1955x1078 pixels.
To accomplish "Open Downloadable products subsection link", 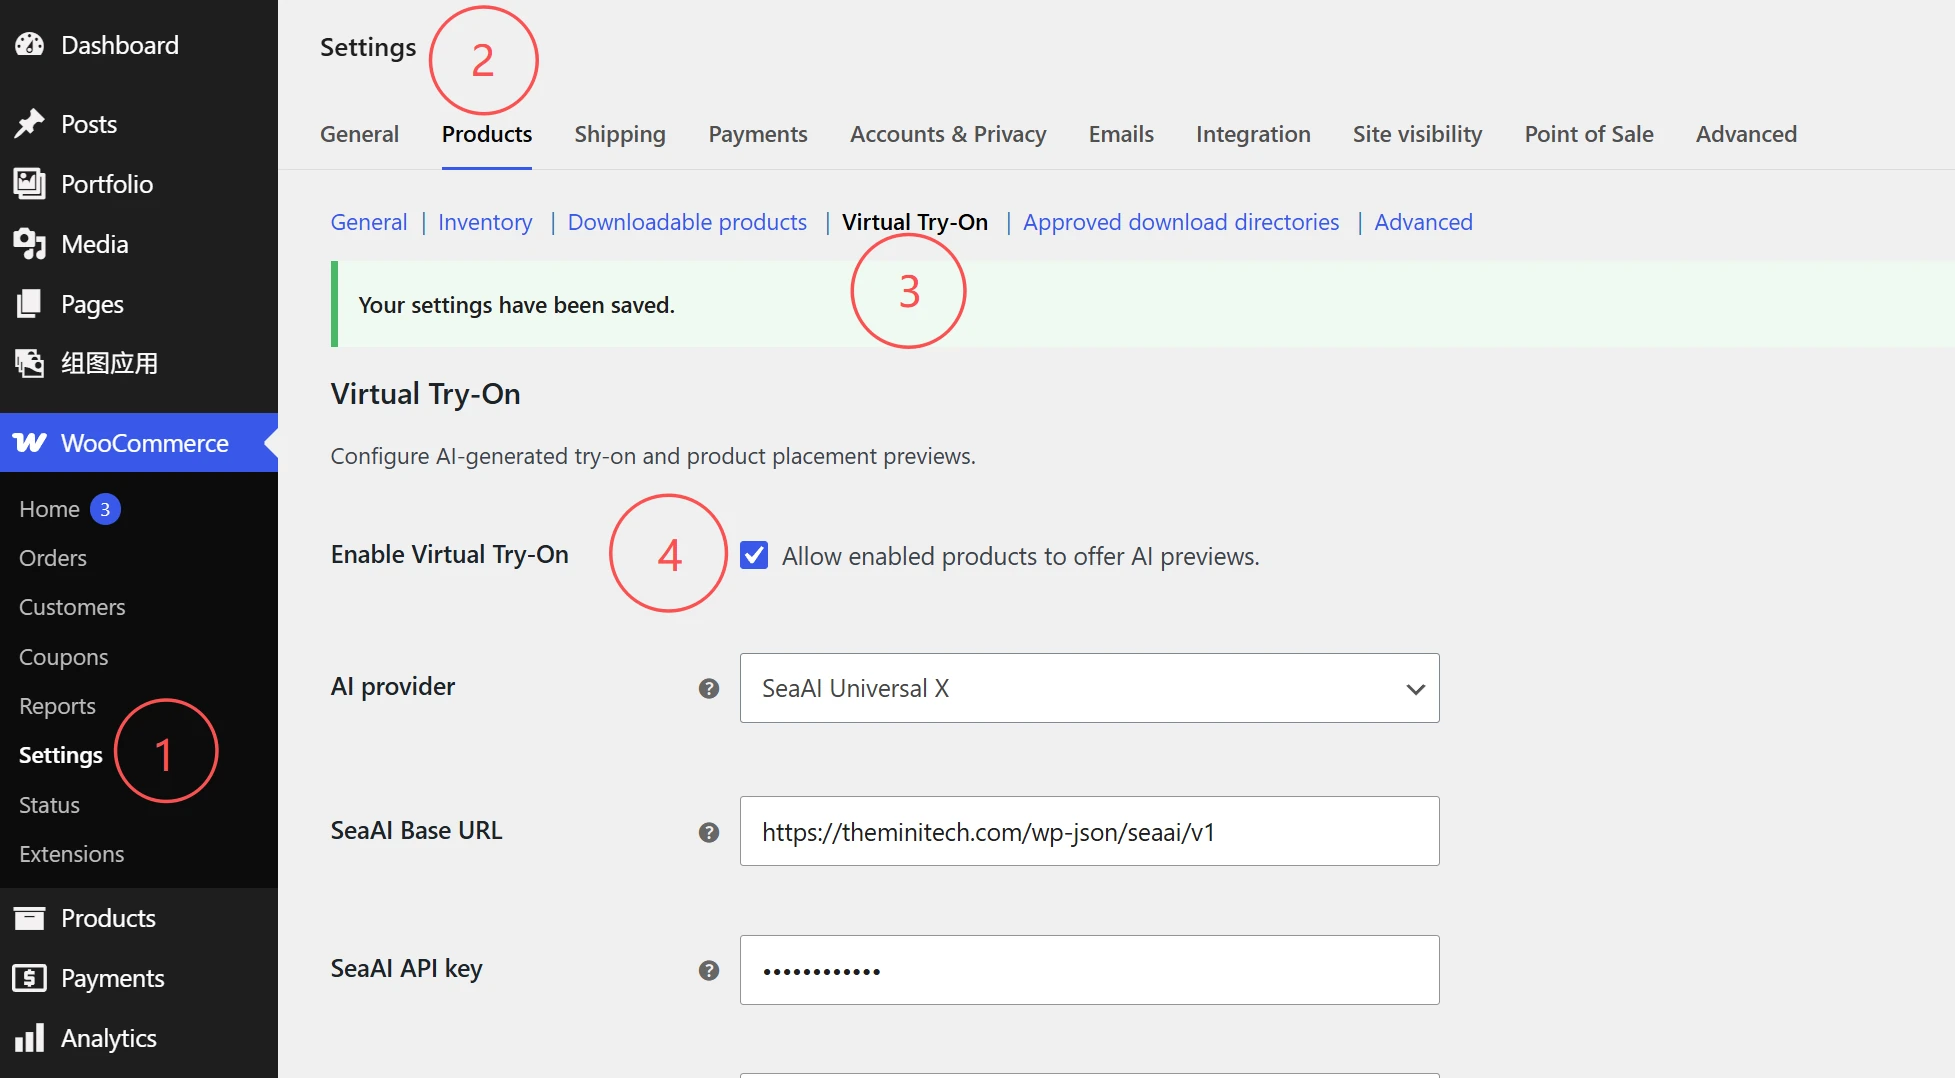I will click(687, 222).
